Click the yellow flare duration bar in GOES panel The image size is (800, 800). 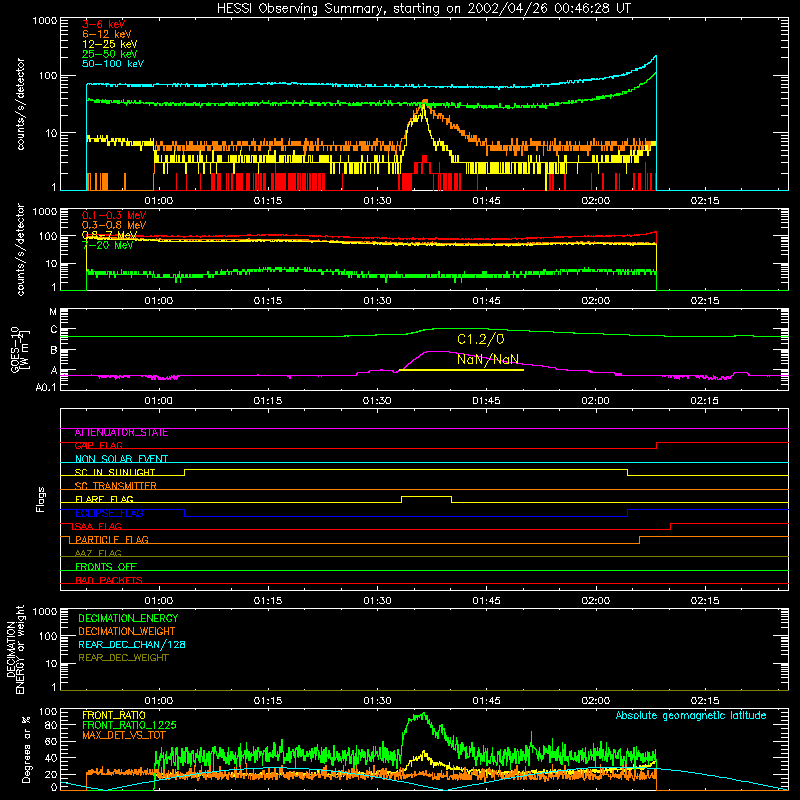461,370
